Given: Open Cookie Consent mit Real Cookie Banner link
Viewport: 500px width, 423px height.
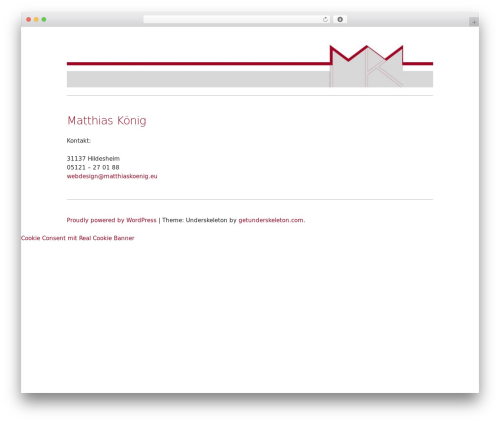Looking at the screenshot, I should [x=78, y=238].
